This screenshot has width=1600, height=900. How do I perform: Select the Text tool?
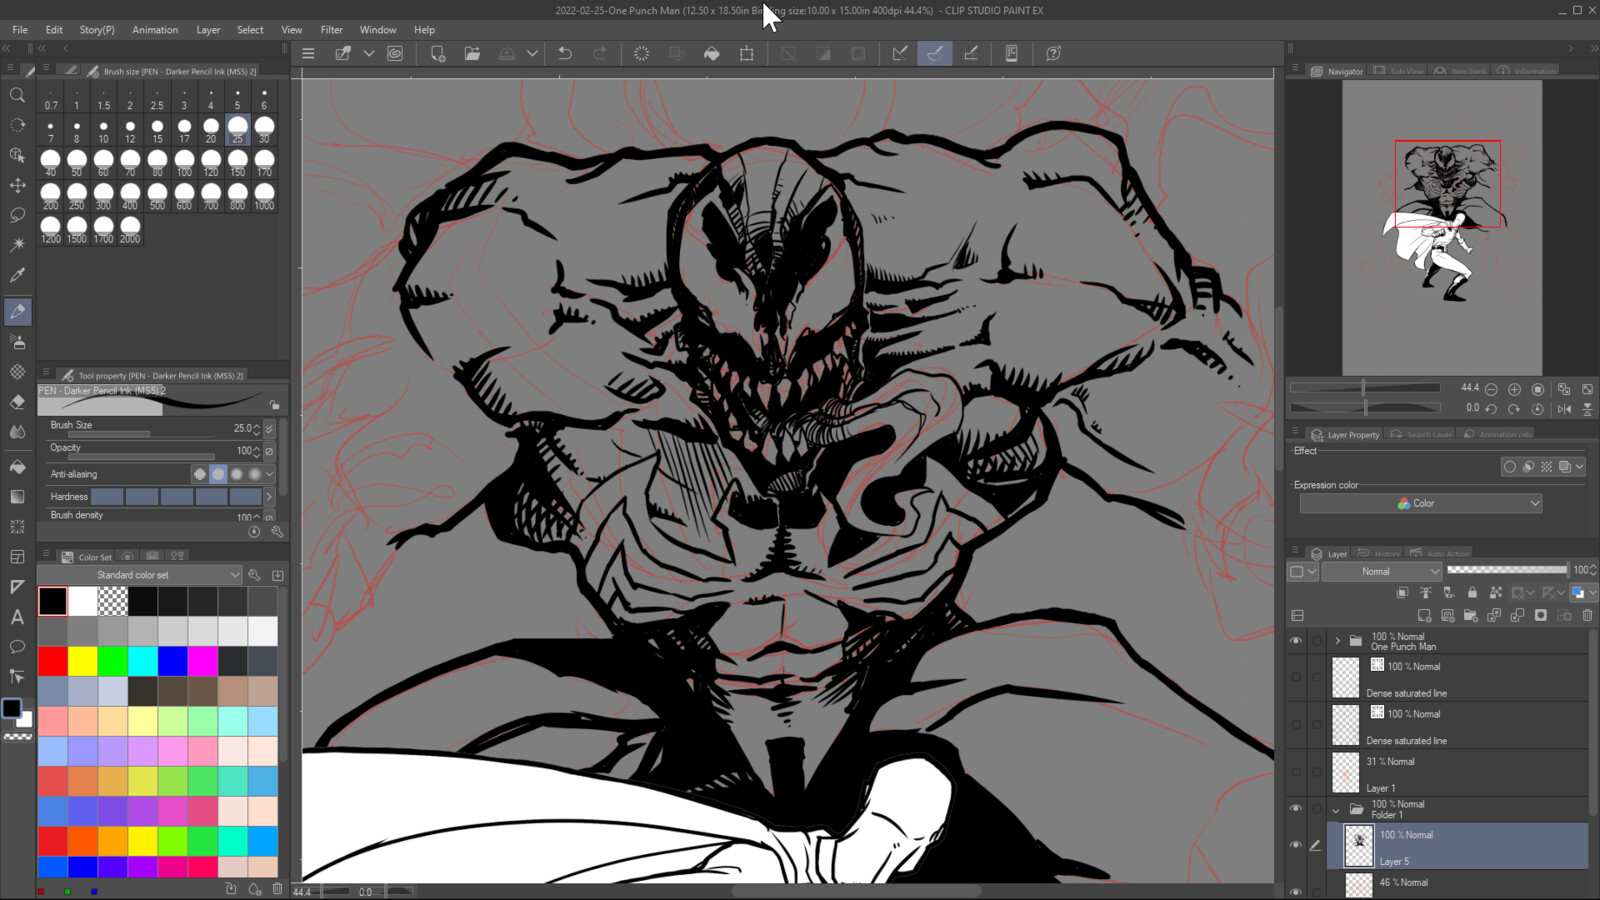click(x=17, y=617)
